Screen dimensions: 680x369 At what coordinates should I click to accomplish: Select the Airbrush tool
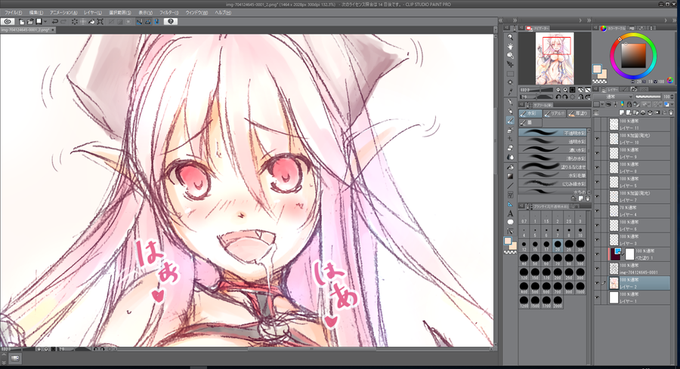510,130
